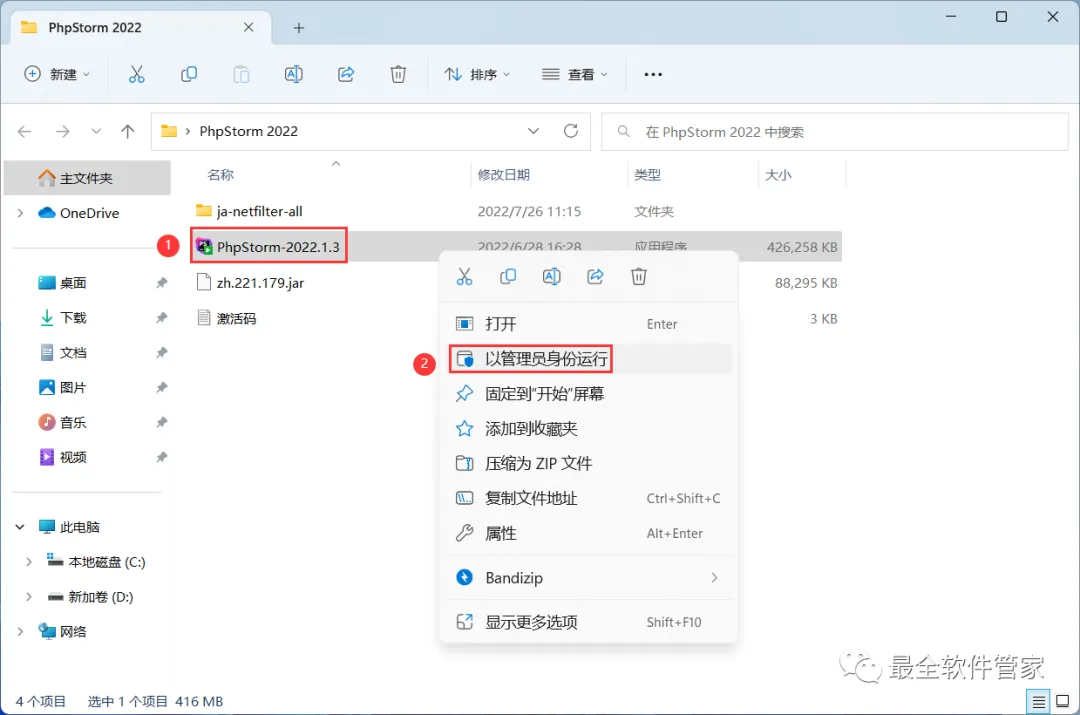Switch to large thumbnails view icon in status bar
This screenshot has height=715, width=1080.
coord(1063,702)
